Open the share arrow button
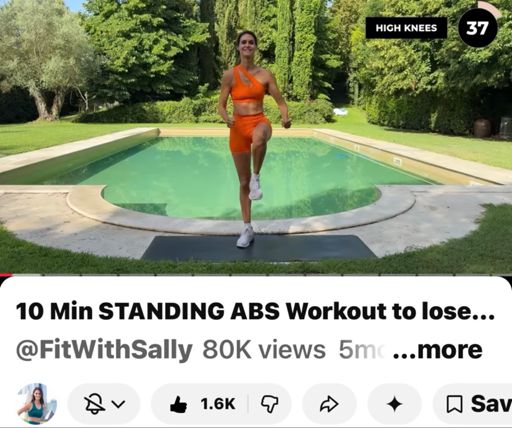 (x=329, y=404)
